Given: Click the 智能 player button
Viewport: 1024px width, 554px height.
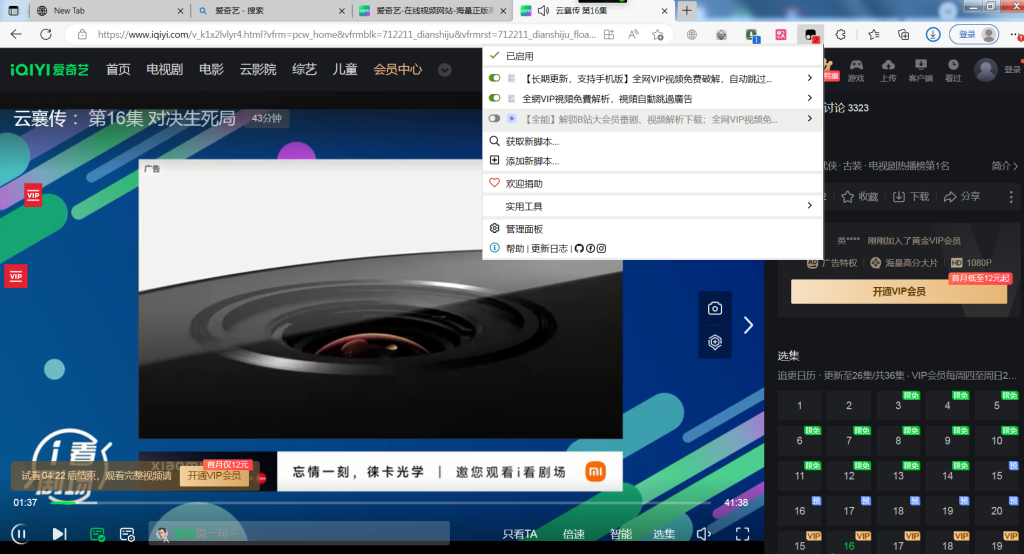Looking at the screenshot, I should pos(620,534).
